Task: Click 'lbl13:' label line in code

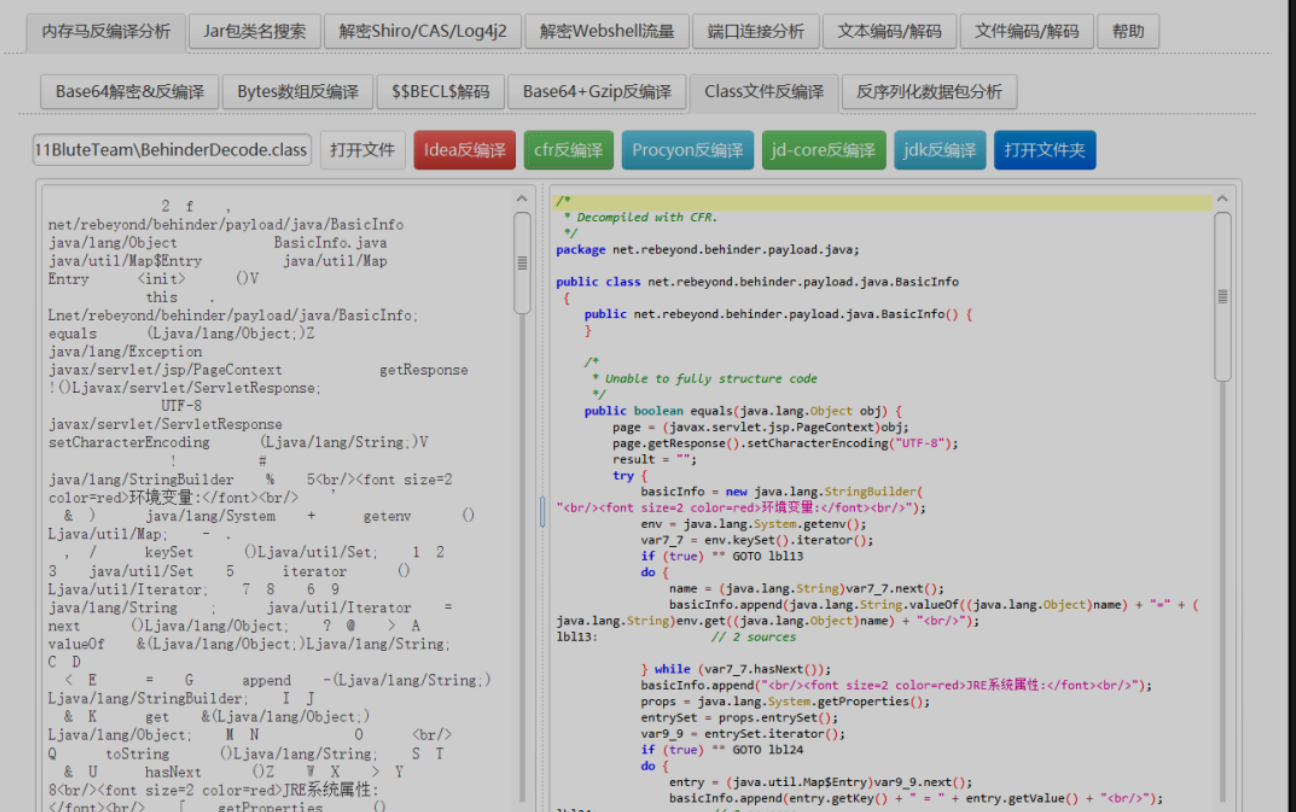Action: pos(576,637)
